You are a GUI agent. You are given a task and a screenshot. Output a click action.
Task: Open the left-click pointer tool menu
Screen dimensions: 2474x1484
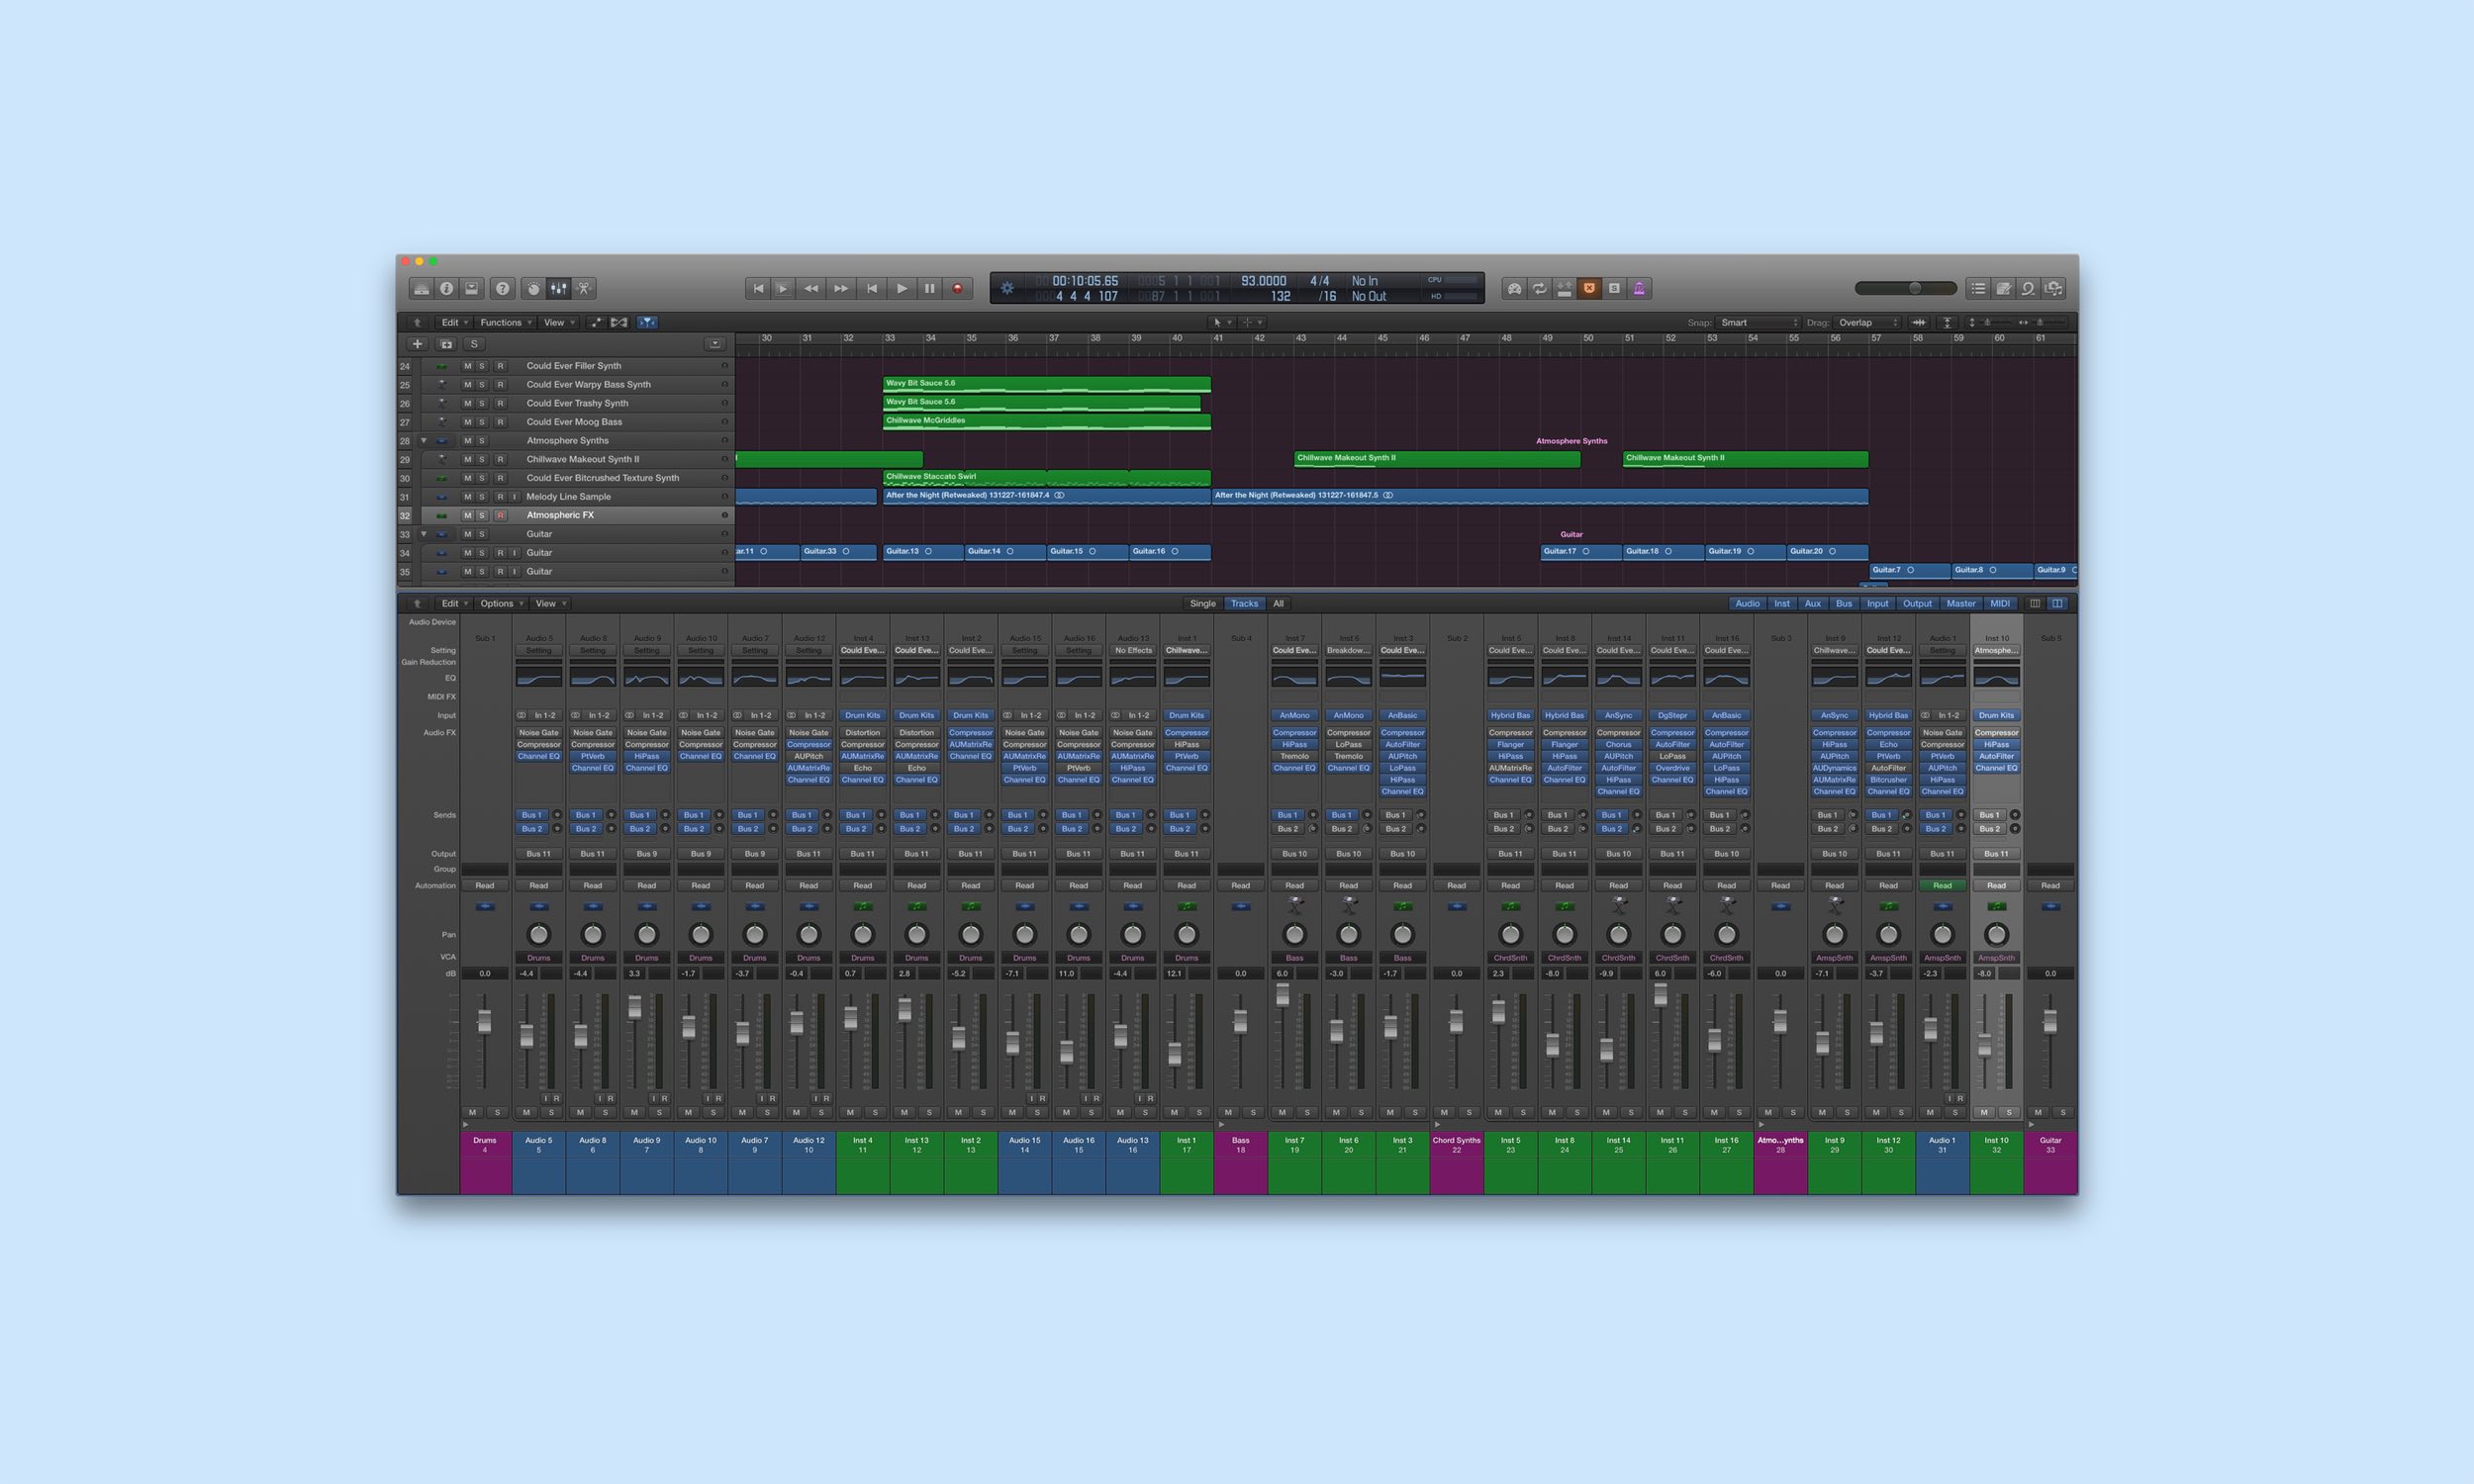(1222, 322)
